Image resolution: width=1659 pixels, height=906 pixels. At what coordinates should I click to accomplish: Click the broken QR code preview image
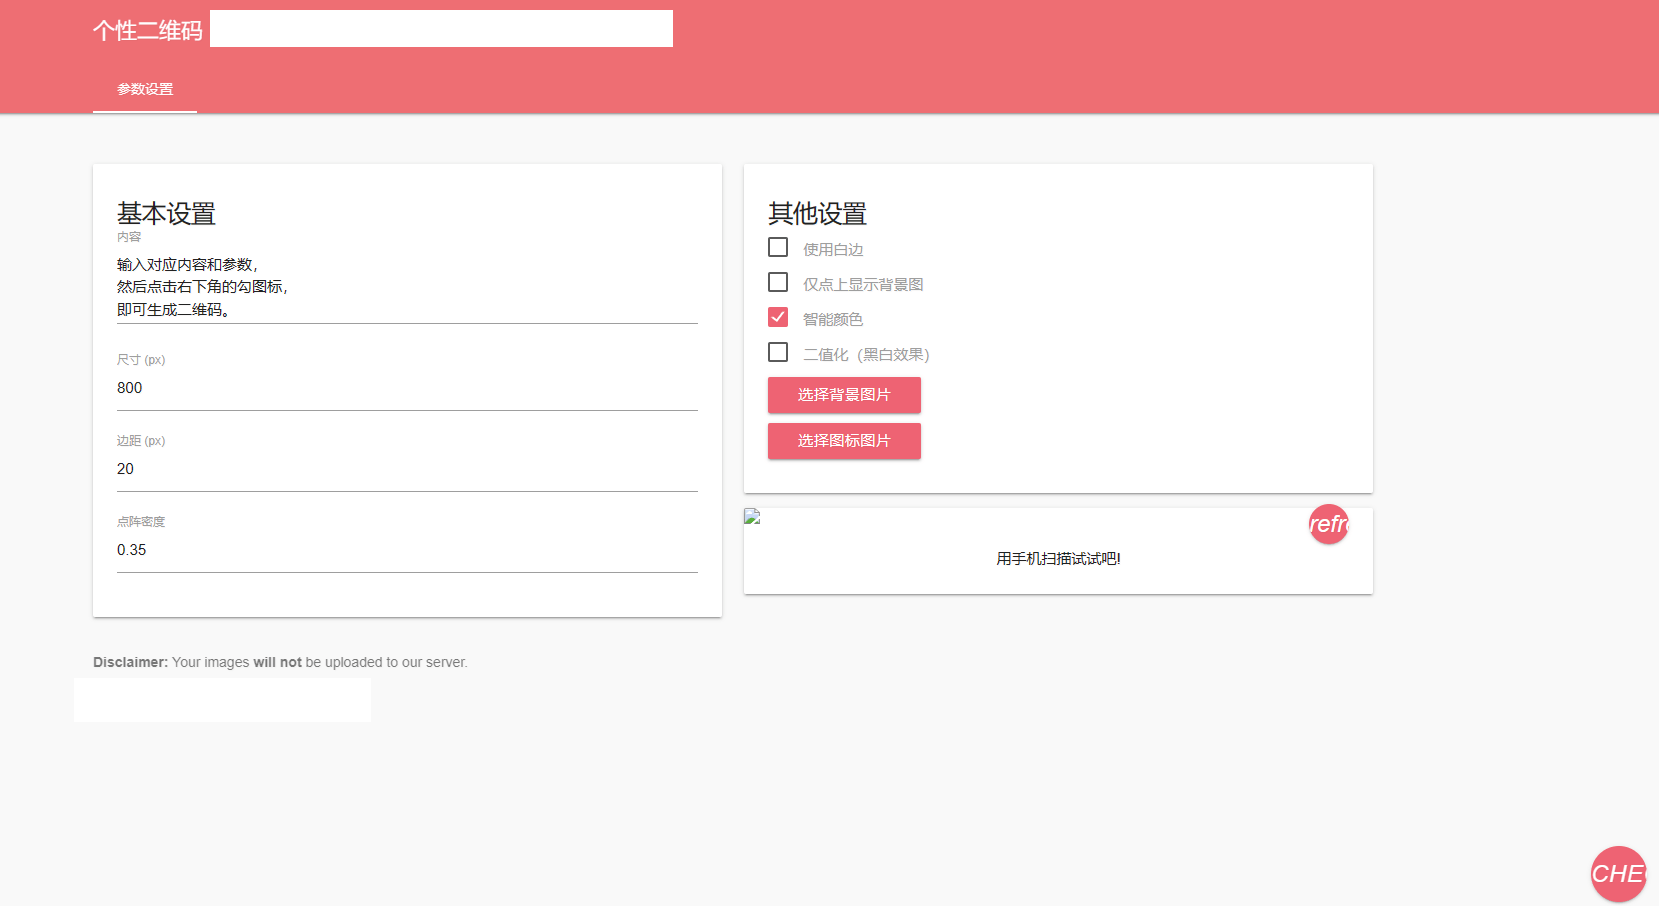[752, 517]
